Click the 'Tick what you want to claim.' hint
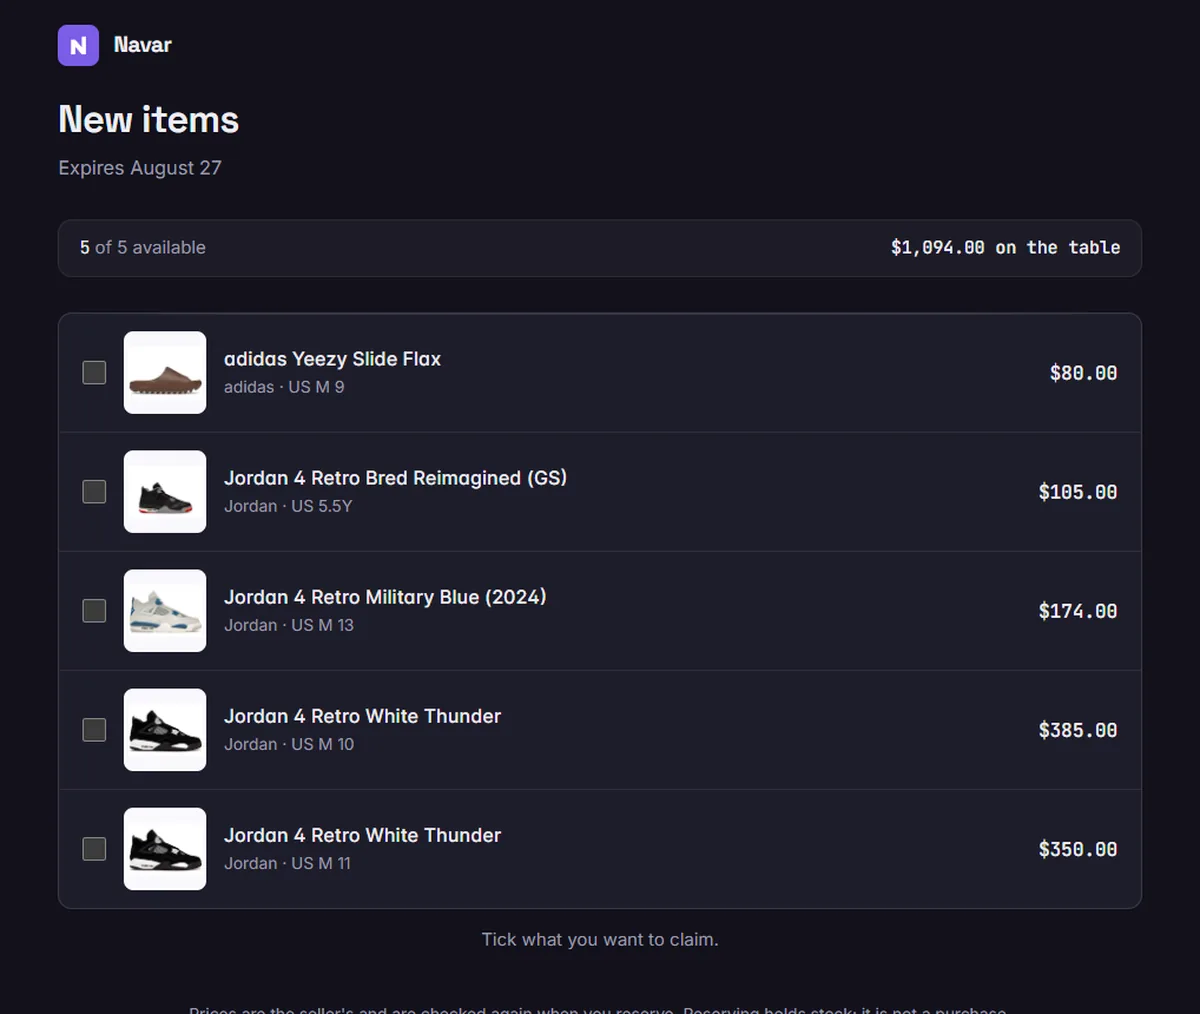This screenshot has width=1200, height=1014. coord(600,939)
